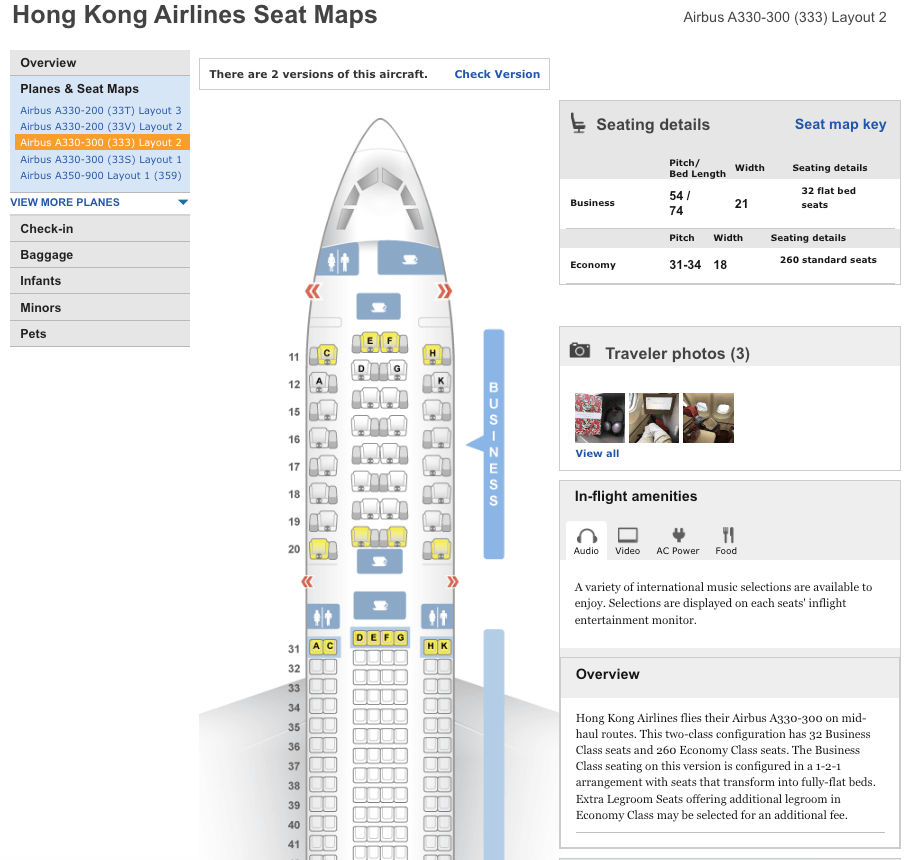Click the camera icon beside Traveler photos
Viewport: 912px width, 860px height.
coord(579,351)
